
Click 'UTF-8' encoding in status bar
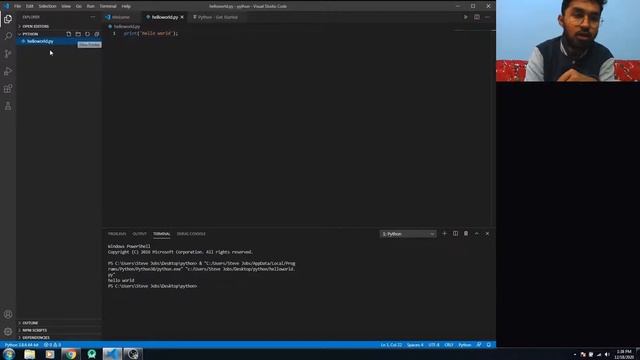point(434,345)
